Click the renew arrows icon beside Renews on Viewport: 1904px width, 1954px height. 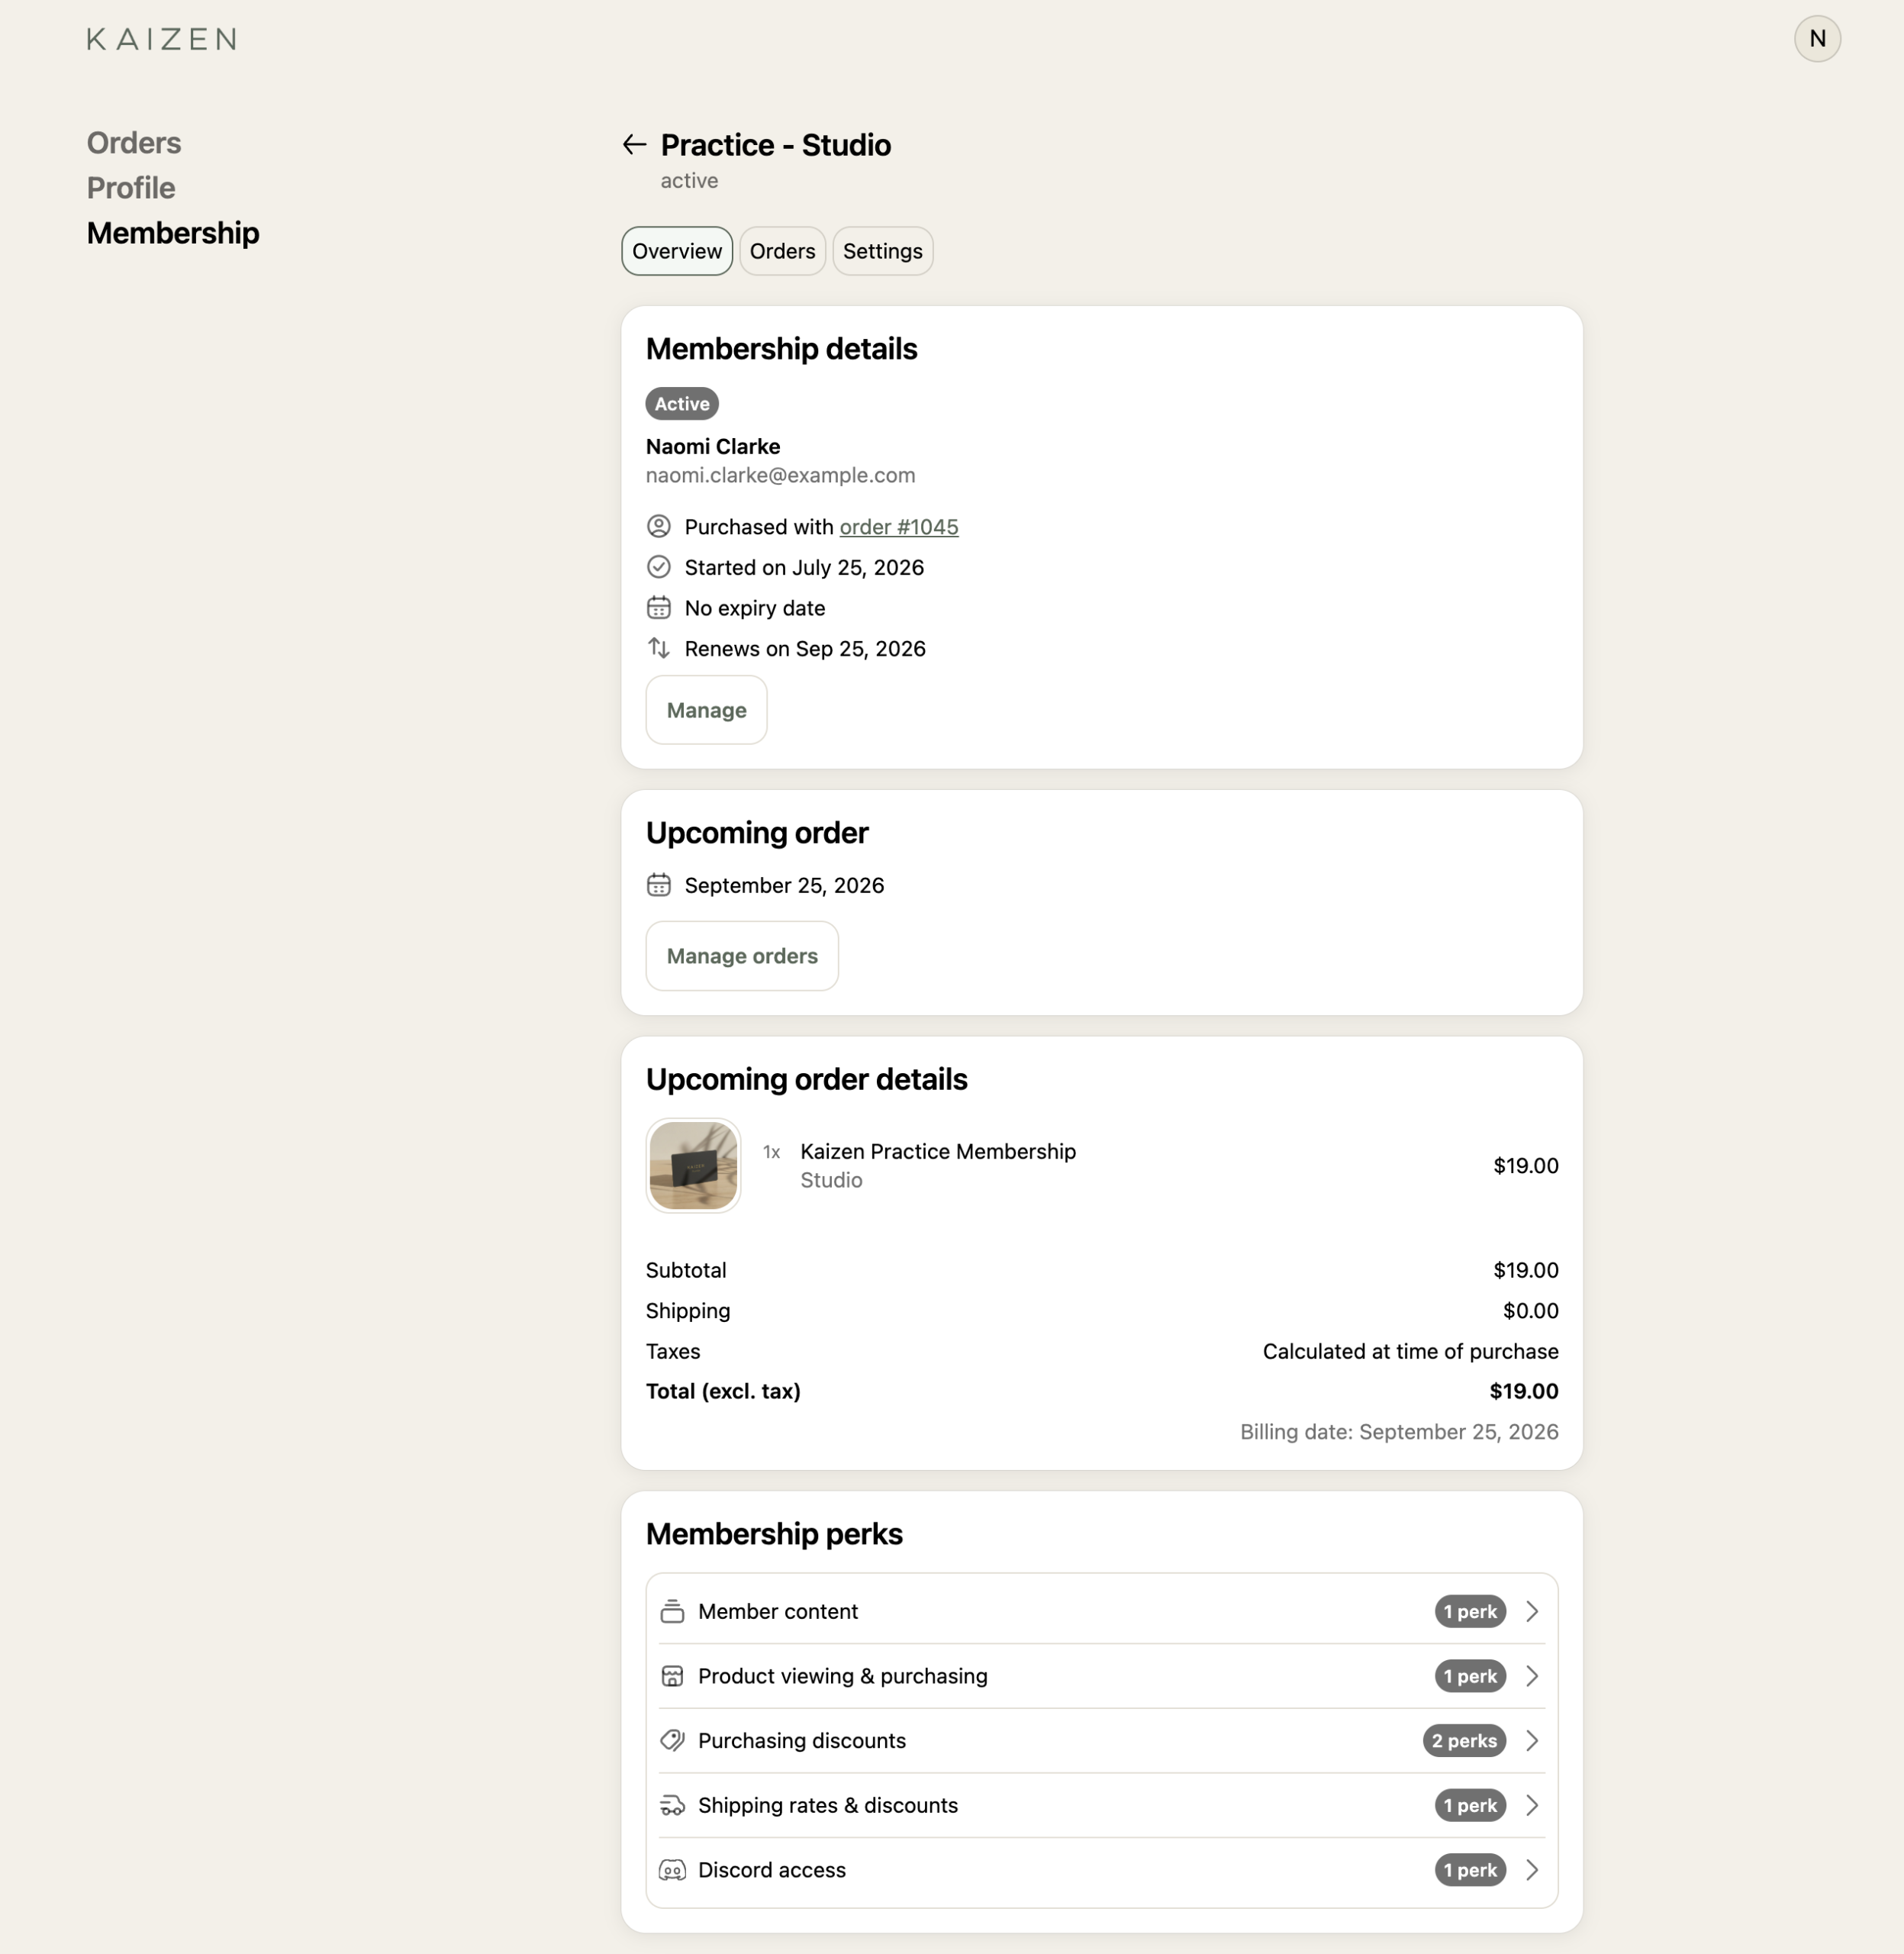coord(658,648)
